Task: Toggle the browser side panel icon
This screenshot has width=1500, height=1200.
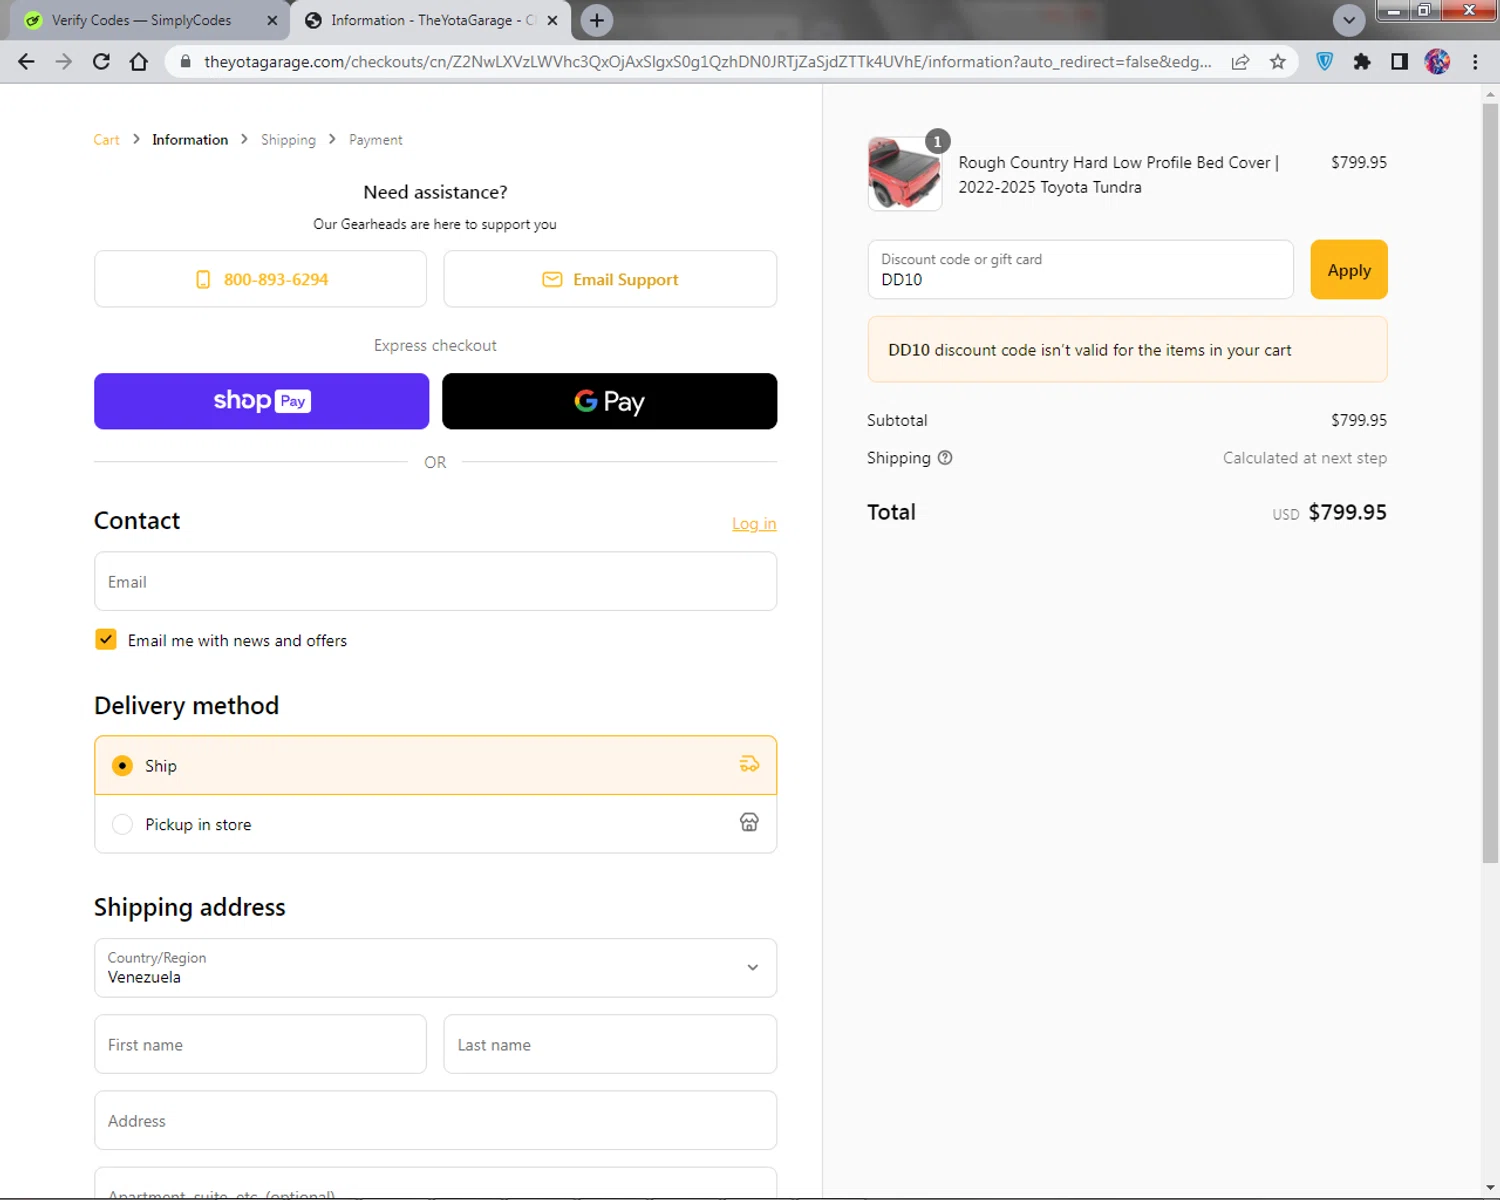Action: click(1400, 62)
